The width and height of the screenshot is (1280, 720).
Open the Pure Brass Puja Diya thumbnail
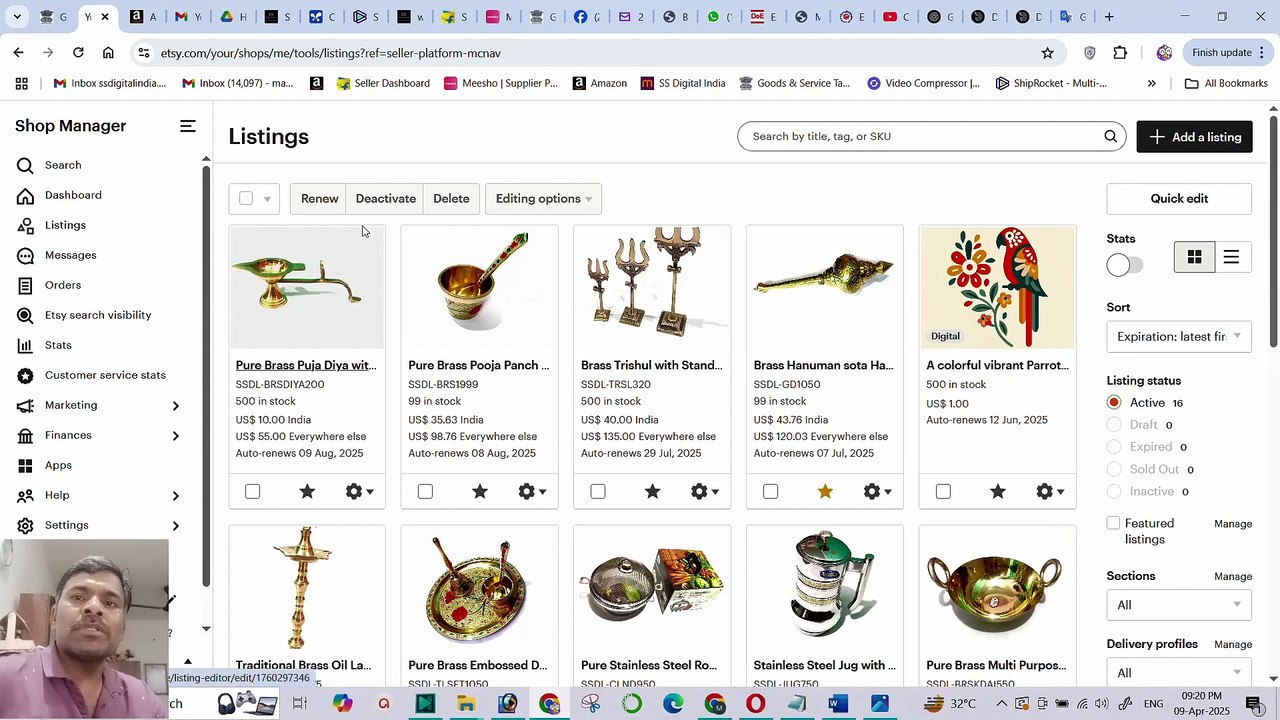(x=307, y=287)
